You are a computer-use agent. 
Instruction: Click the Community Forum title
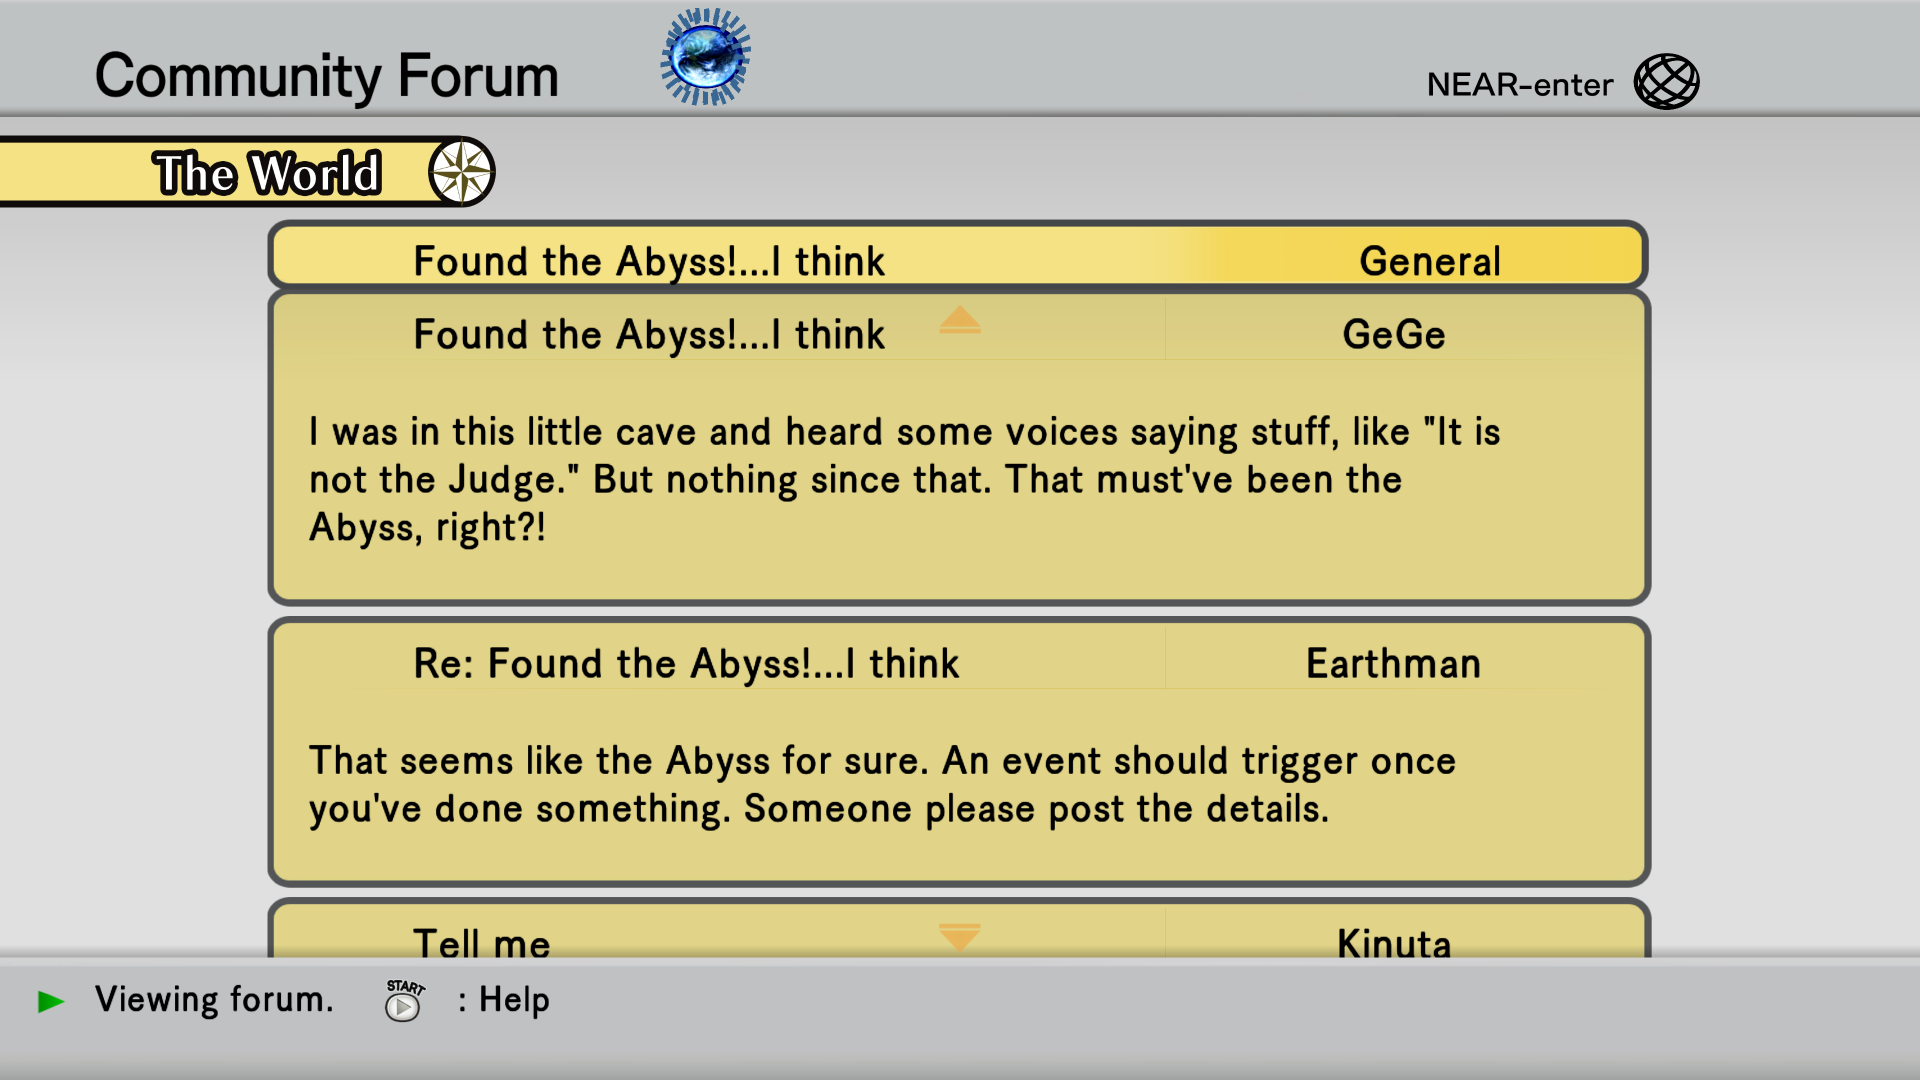click(326, 76)
